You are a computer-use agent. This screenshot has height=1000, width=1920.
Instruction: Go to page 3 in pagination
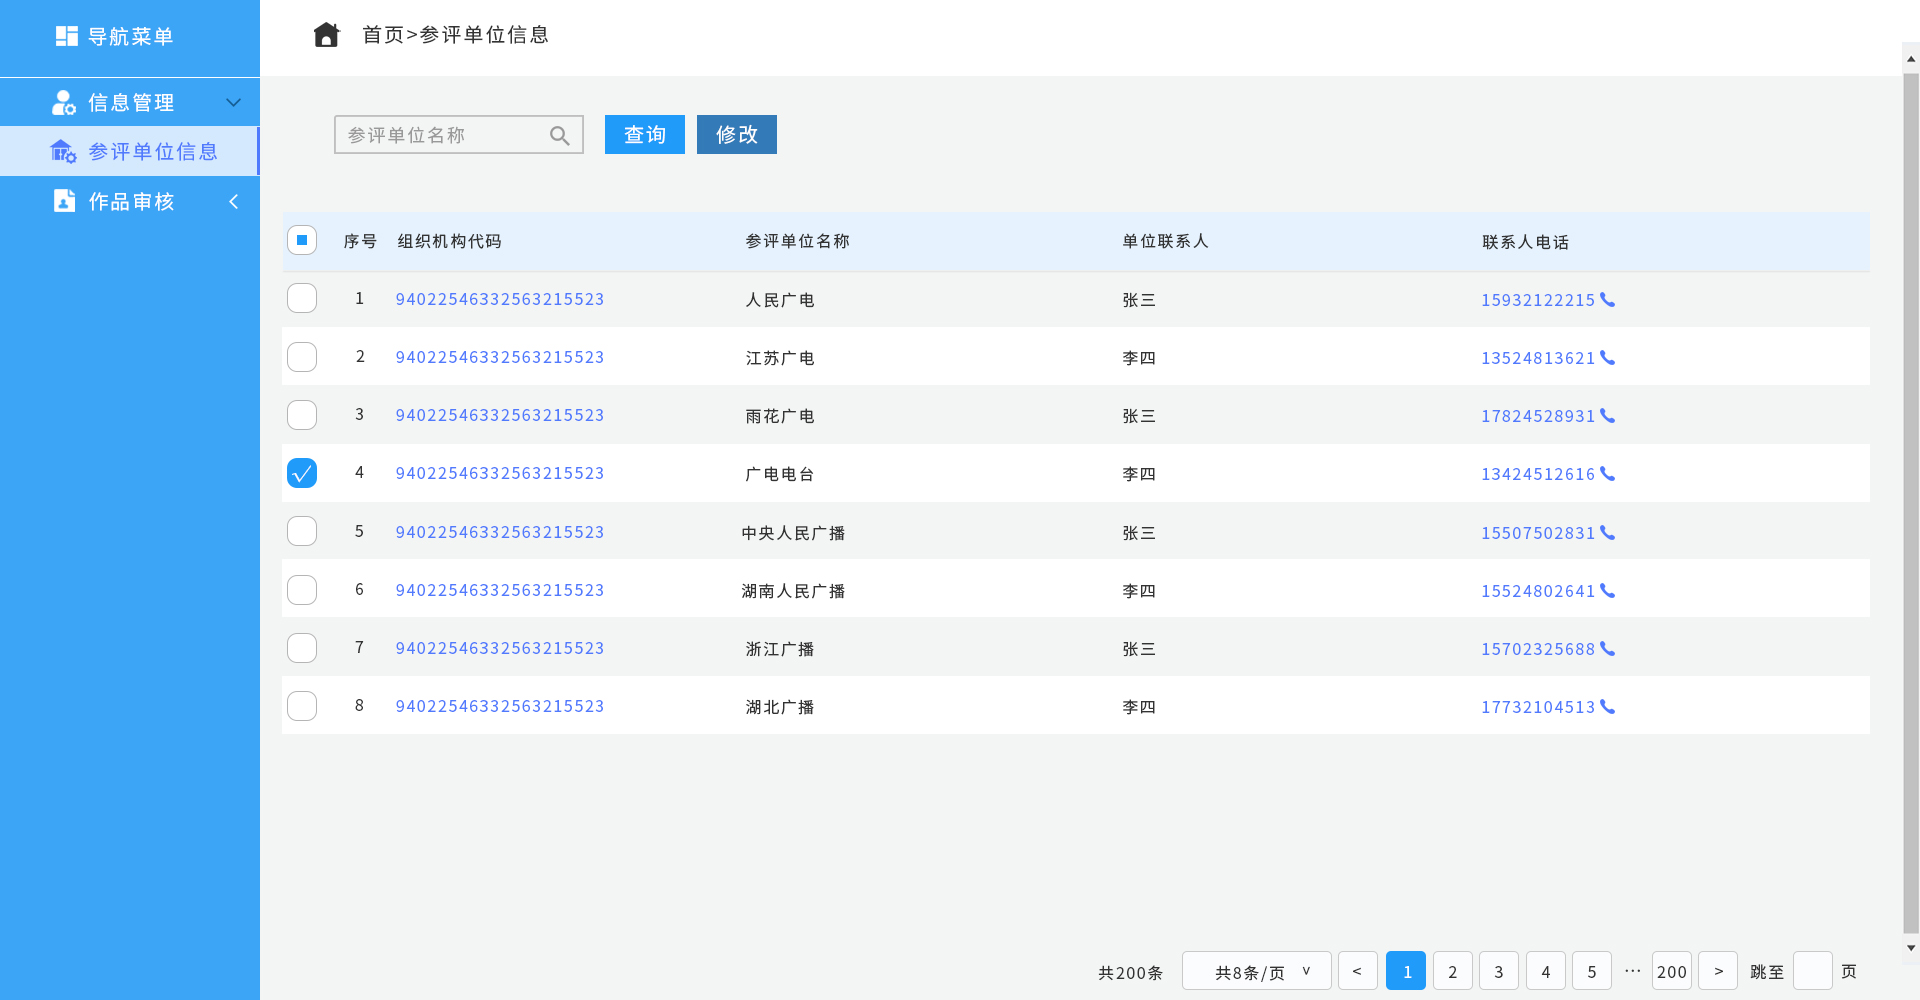pyautogui.click(x=1498, y=971)
